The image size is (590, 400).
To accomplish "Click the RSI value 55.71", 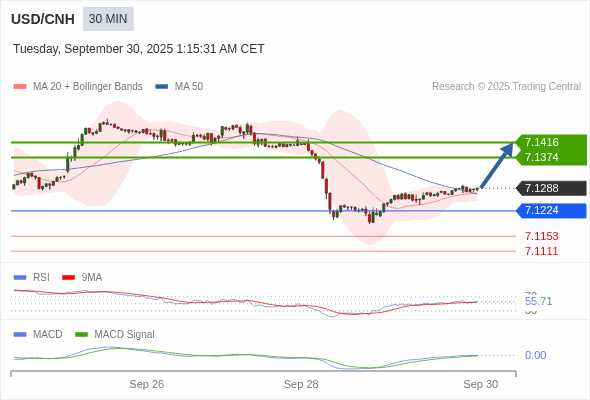I will tap(538, 301).
